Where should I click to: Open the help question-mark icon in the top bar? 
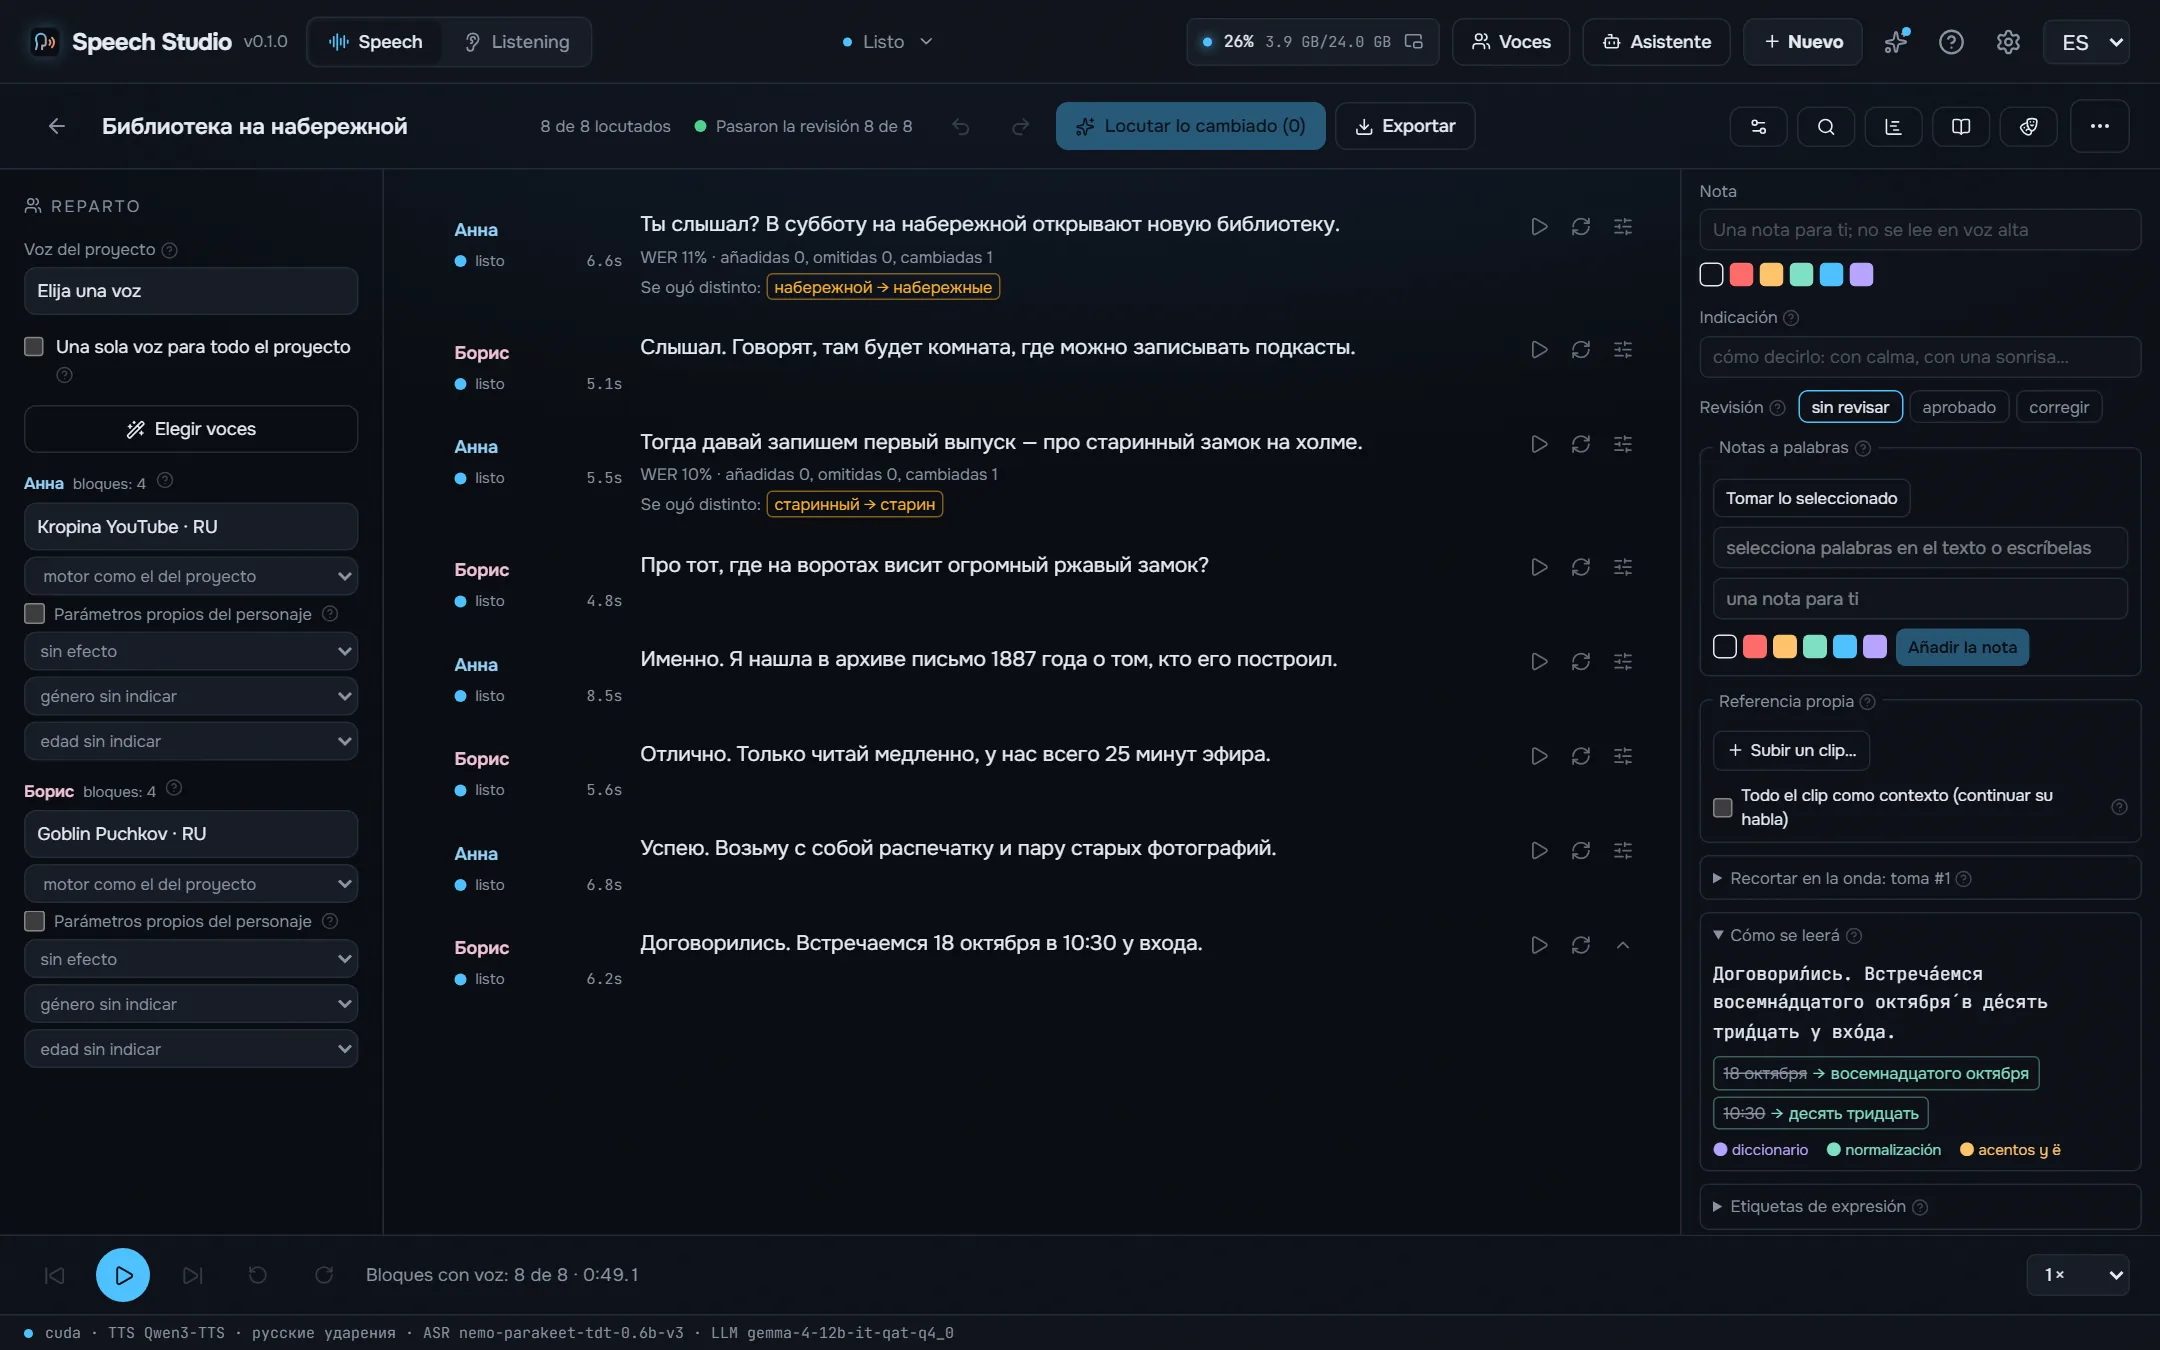(x=1951, y=42)
